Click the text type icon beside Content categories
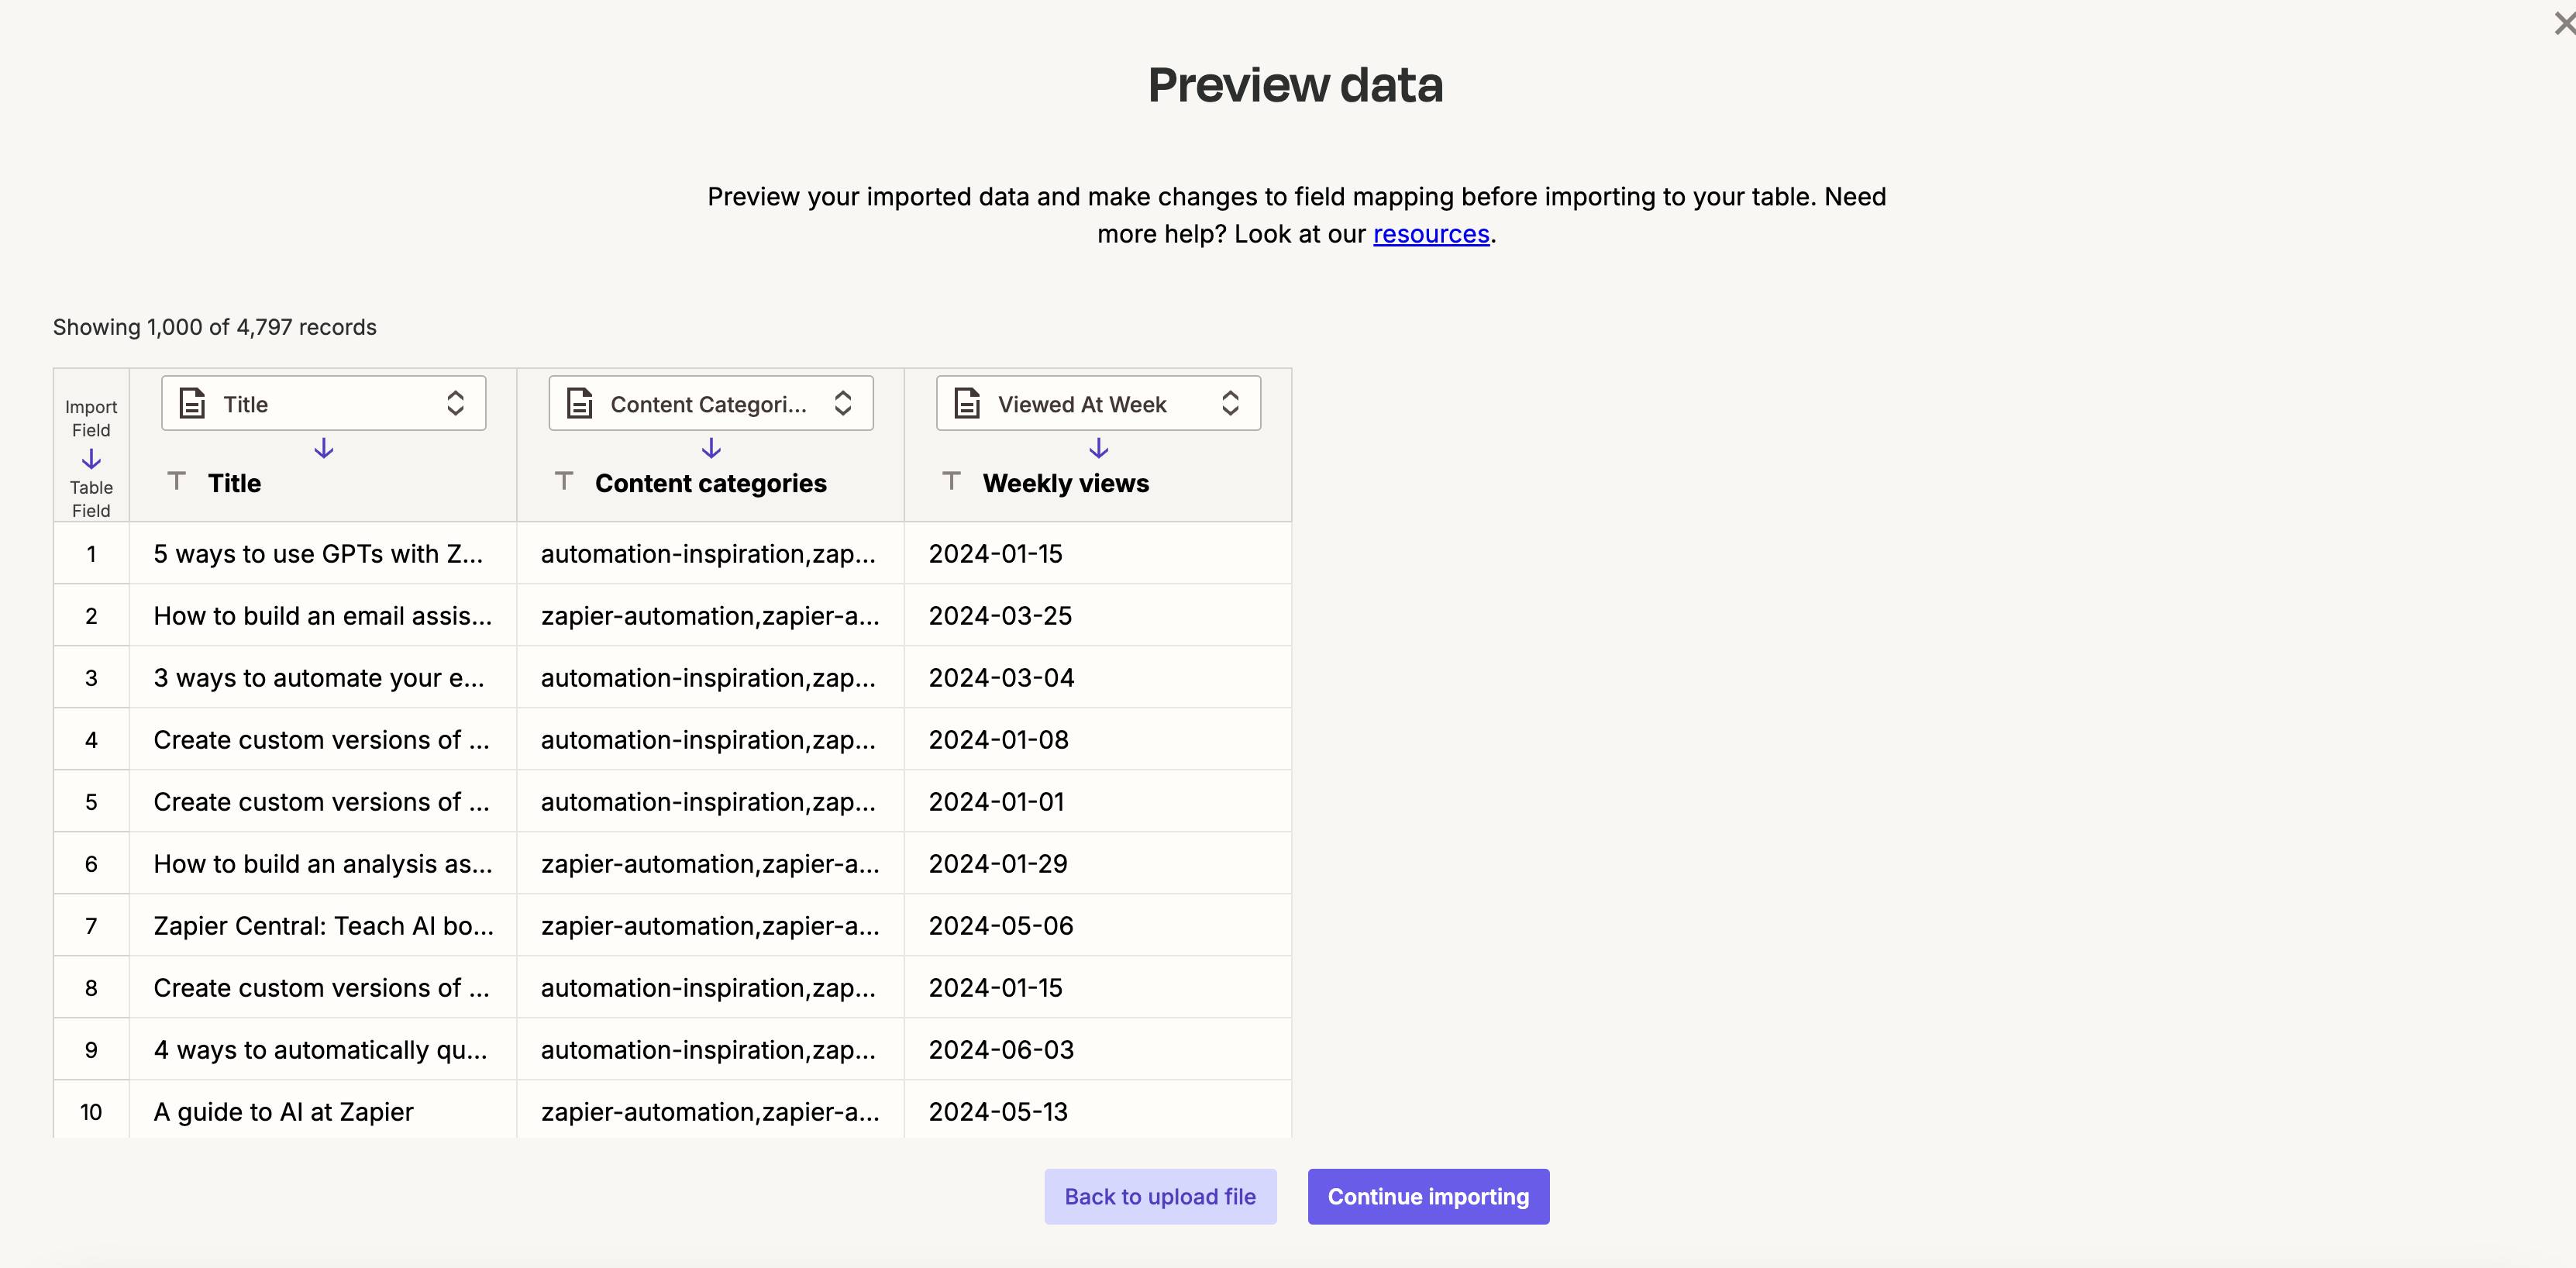 (x=564, y=481)
